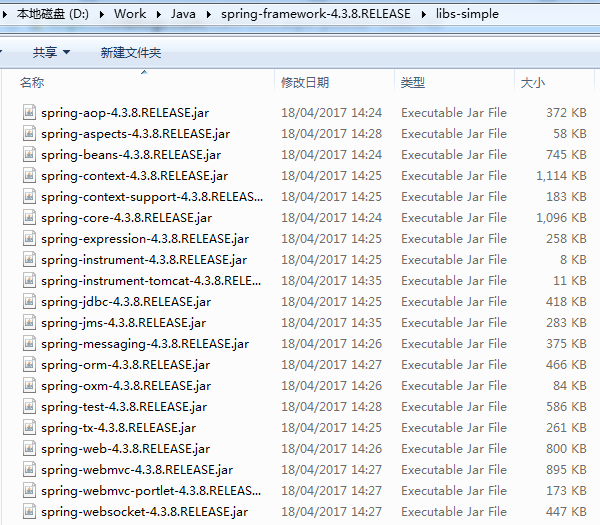Image resolution: width=600 pixels, height=525 pixels.
Task: Click the spring-tx jar file icon
Action: (29, 428)
